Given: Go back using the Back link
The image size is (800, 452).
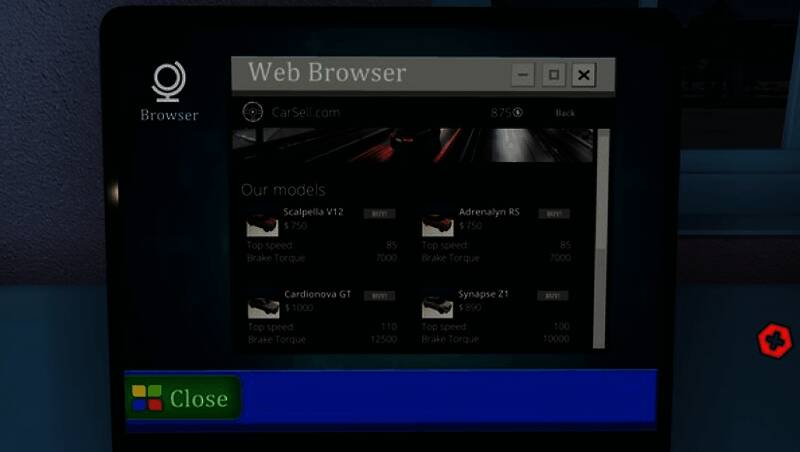Looking at the screenshot, I should pos(565,113).
